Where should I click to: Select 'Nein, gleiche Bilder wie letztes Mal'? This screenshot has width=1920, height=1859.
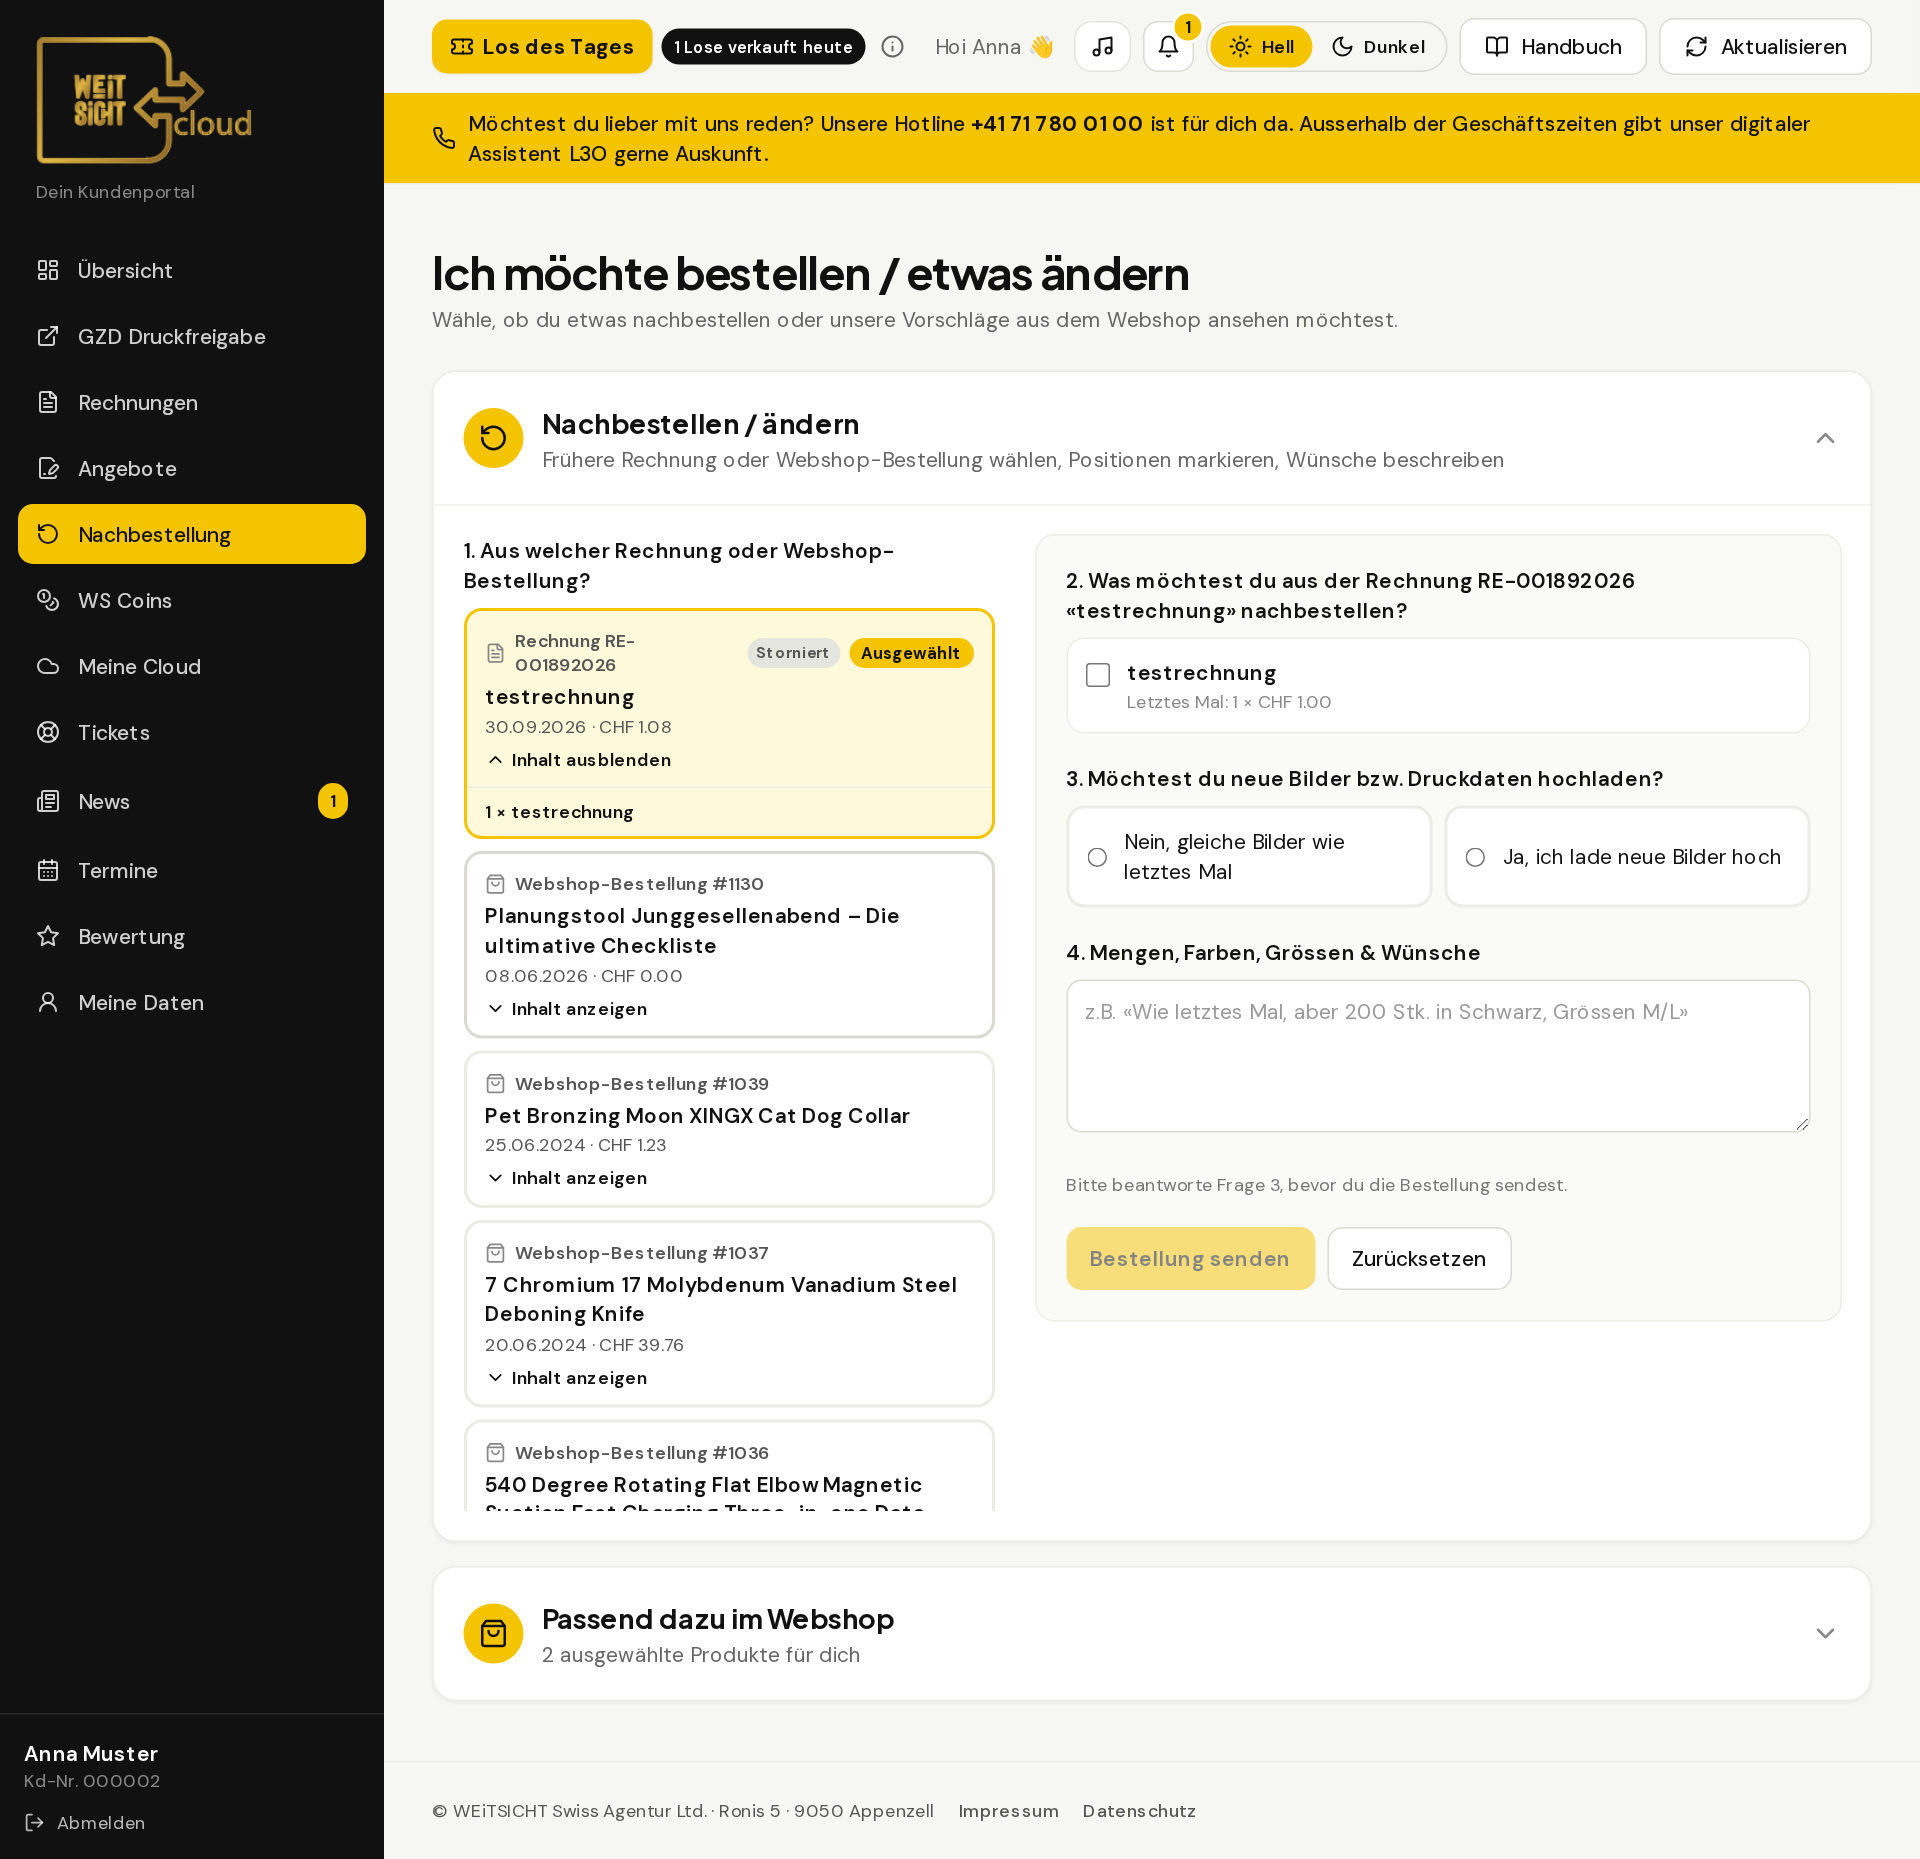click(1249, 857)
